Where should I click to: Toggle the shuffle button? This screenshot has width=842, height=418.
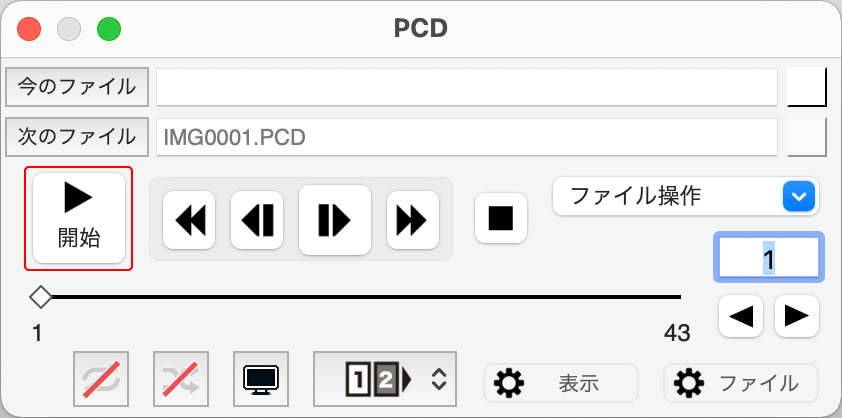(181, 379)
